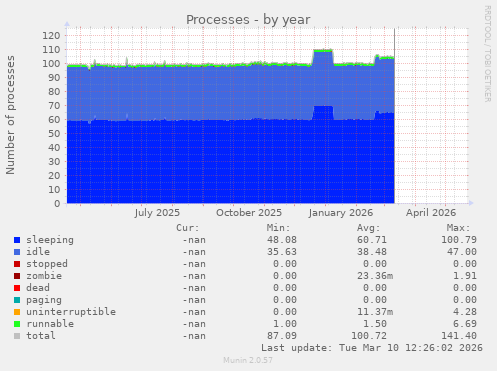Viewport: 497px width, 371px height.
Task: Click the uninterruptible legend color swatch
Action: click(17, 312)
